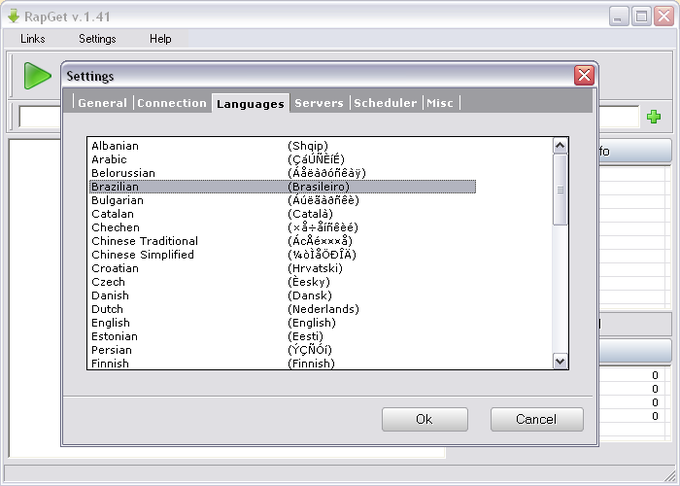Select English in the language list
Screen dimensions: 680x486
282,323
